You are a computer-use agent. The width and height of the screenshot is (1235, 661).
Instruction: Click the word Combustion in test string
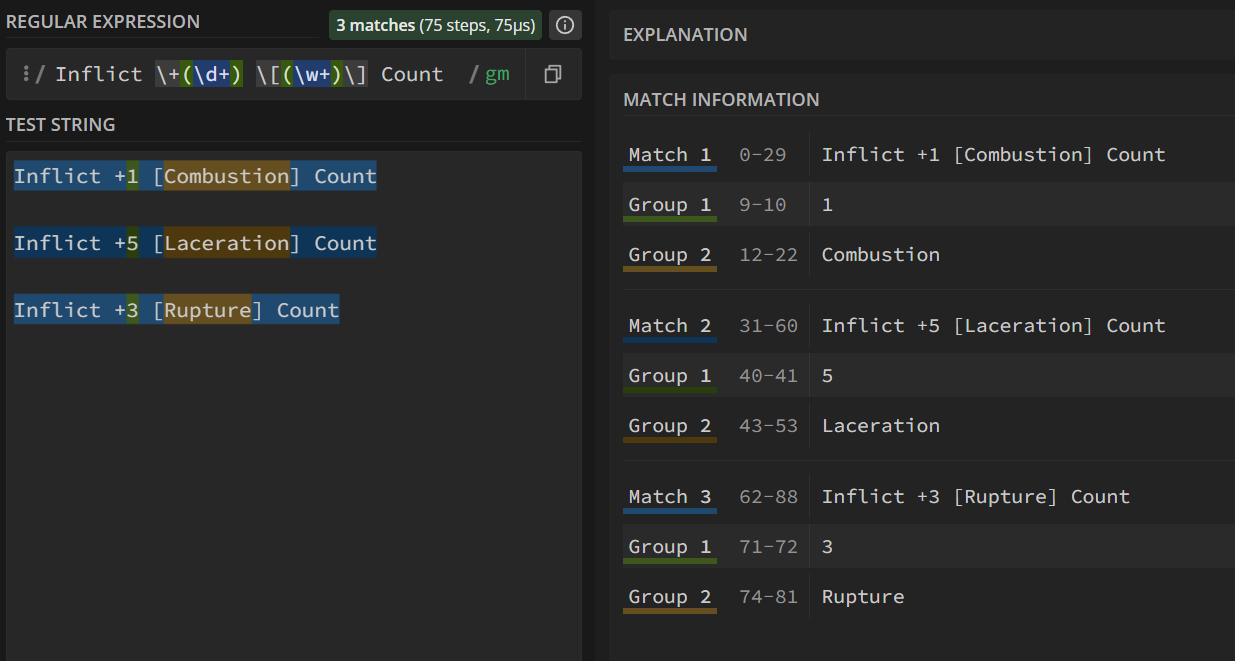point(226,176)
